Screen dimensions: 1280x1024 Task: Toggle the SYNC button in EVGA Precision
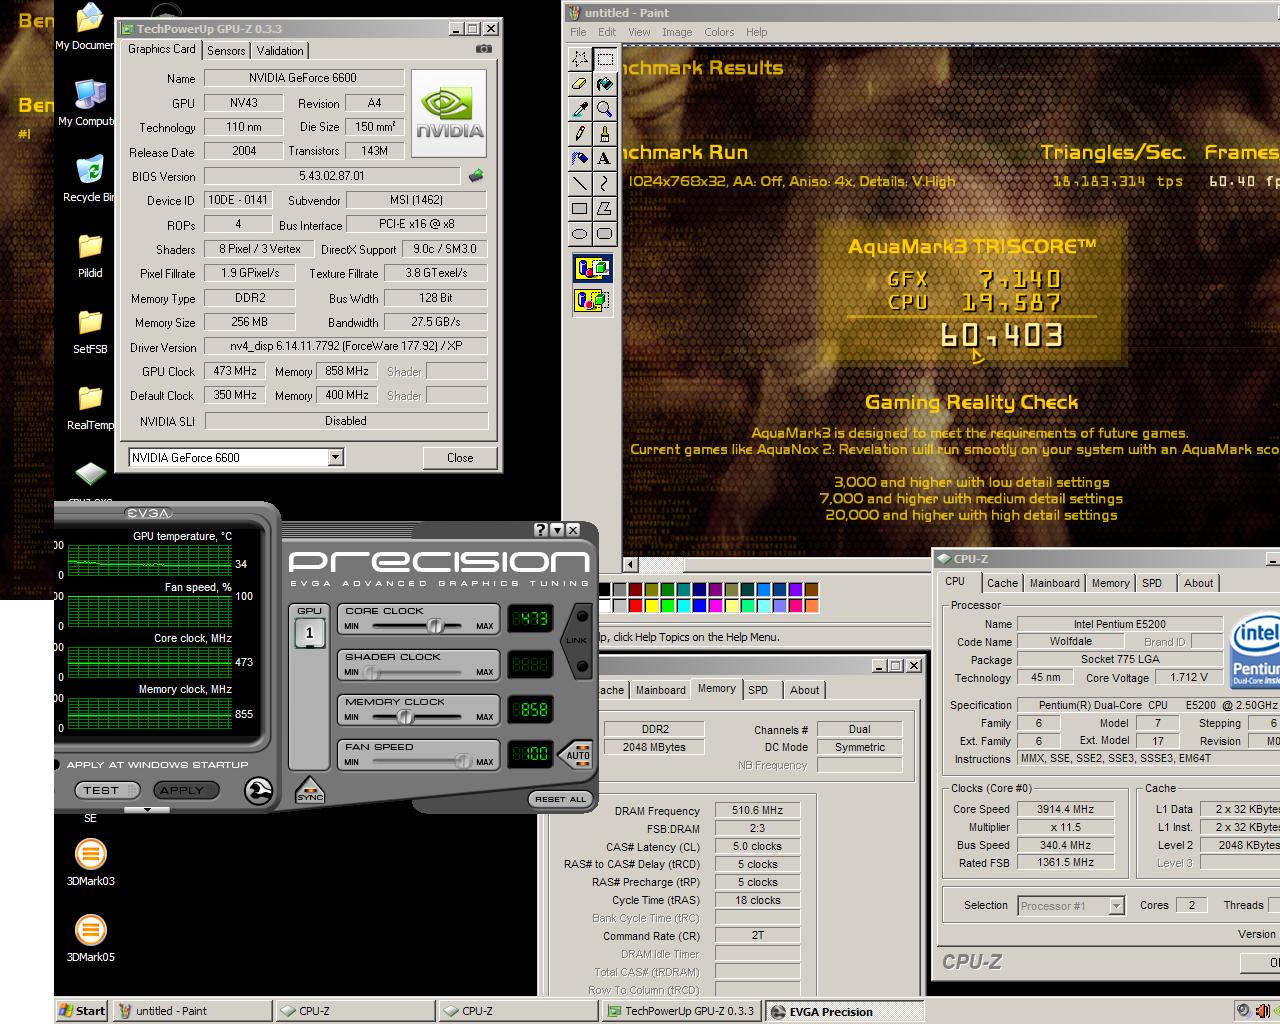[x=310, y=790]
